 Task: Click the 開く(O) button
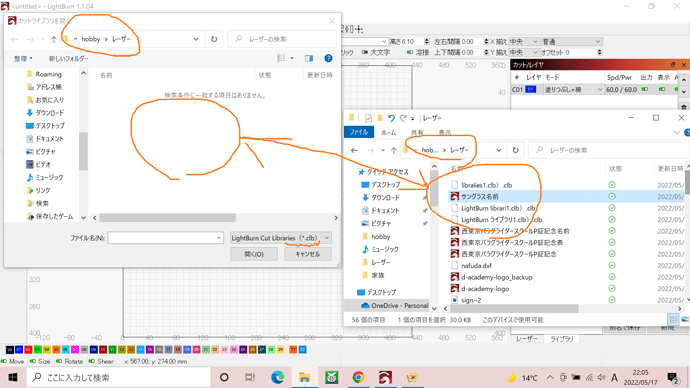254,254
